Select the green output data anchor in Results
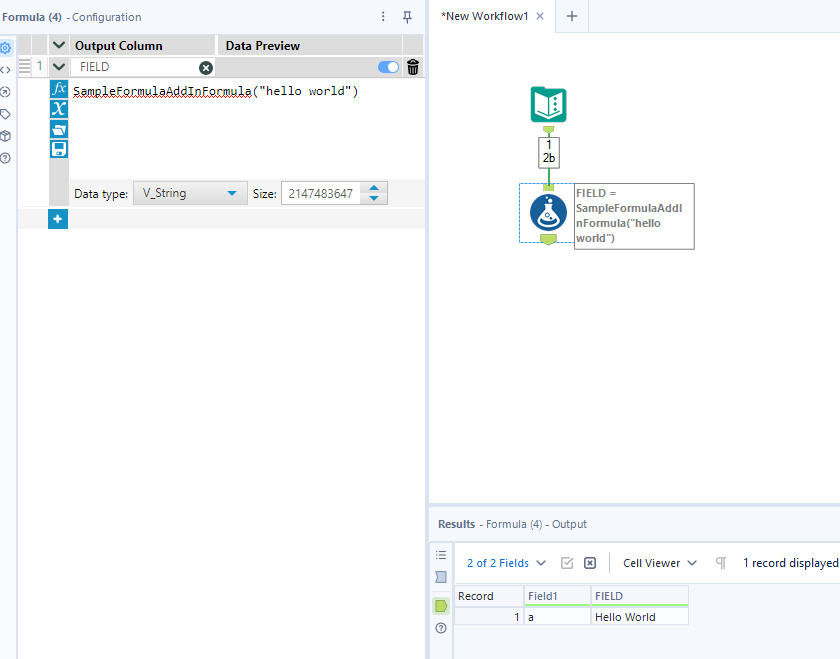Screen dimensions: 840x659 coord(441,606)
